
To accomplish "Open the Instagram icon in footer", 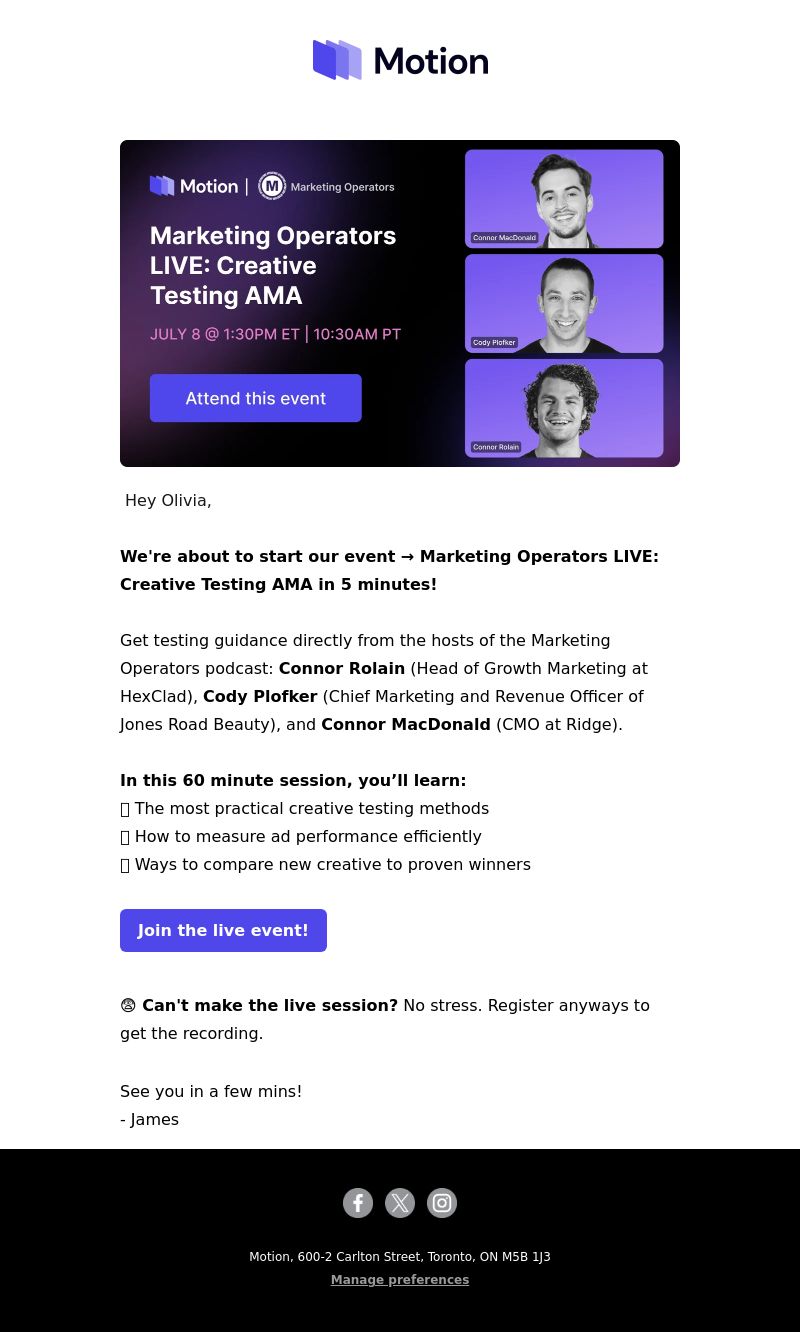I will click(442, 1203).
